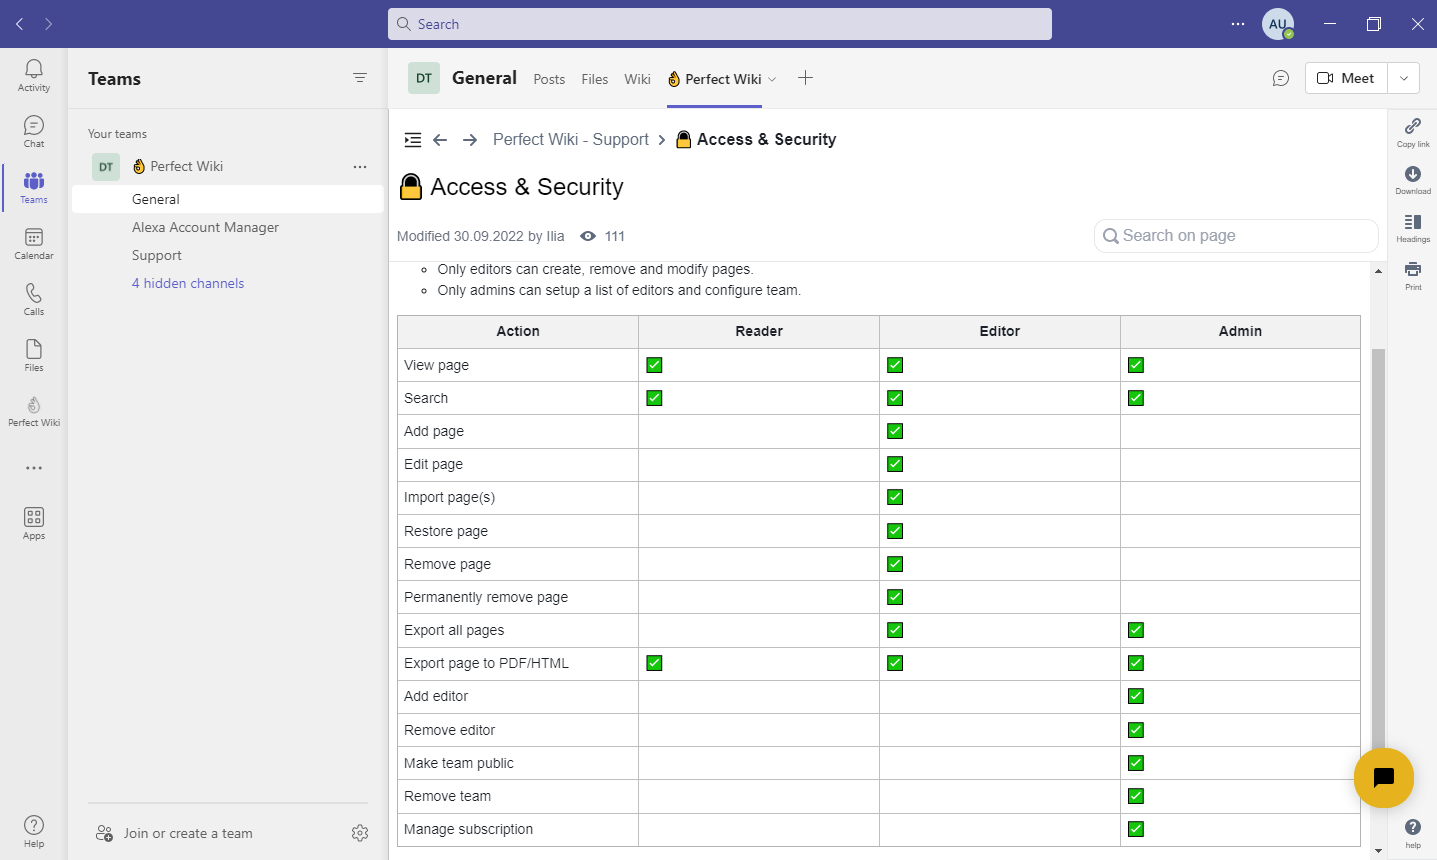Open the Perfect Wiki tab dropdown
The image size is (1437, 860).
click(x=772, y=78)
